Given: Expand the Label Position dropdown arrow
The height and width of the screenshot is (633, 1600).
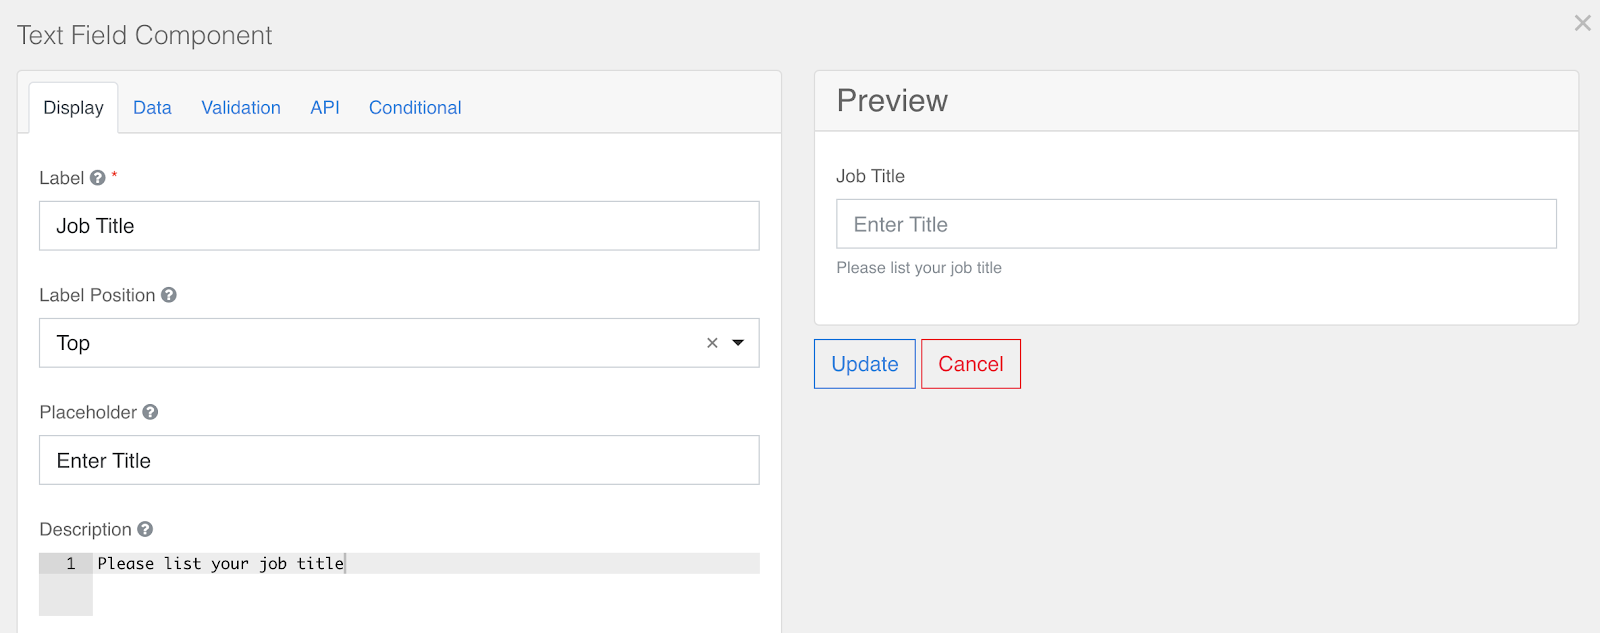Looking at the screenshot, I should click(738, 343).
